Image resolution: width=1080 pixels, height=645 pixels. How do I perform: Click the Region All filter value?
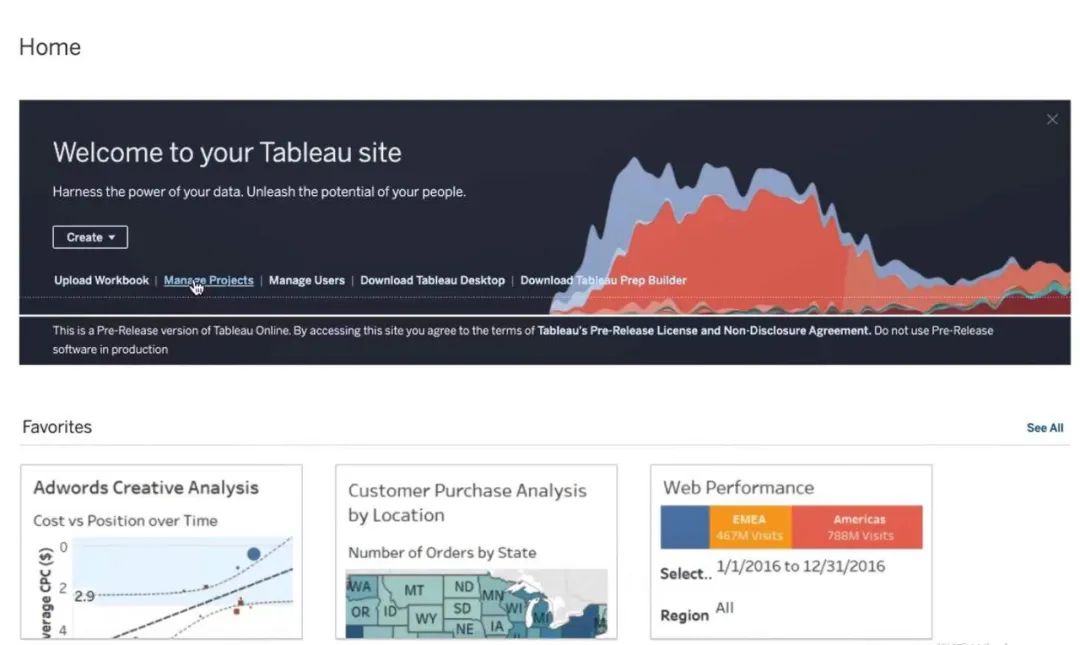click(x=724, y=608)
